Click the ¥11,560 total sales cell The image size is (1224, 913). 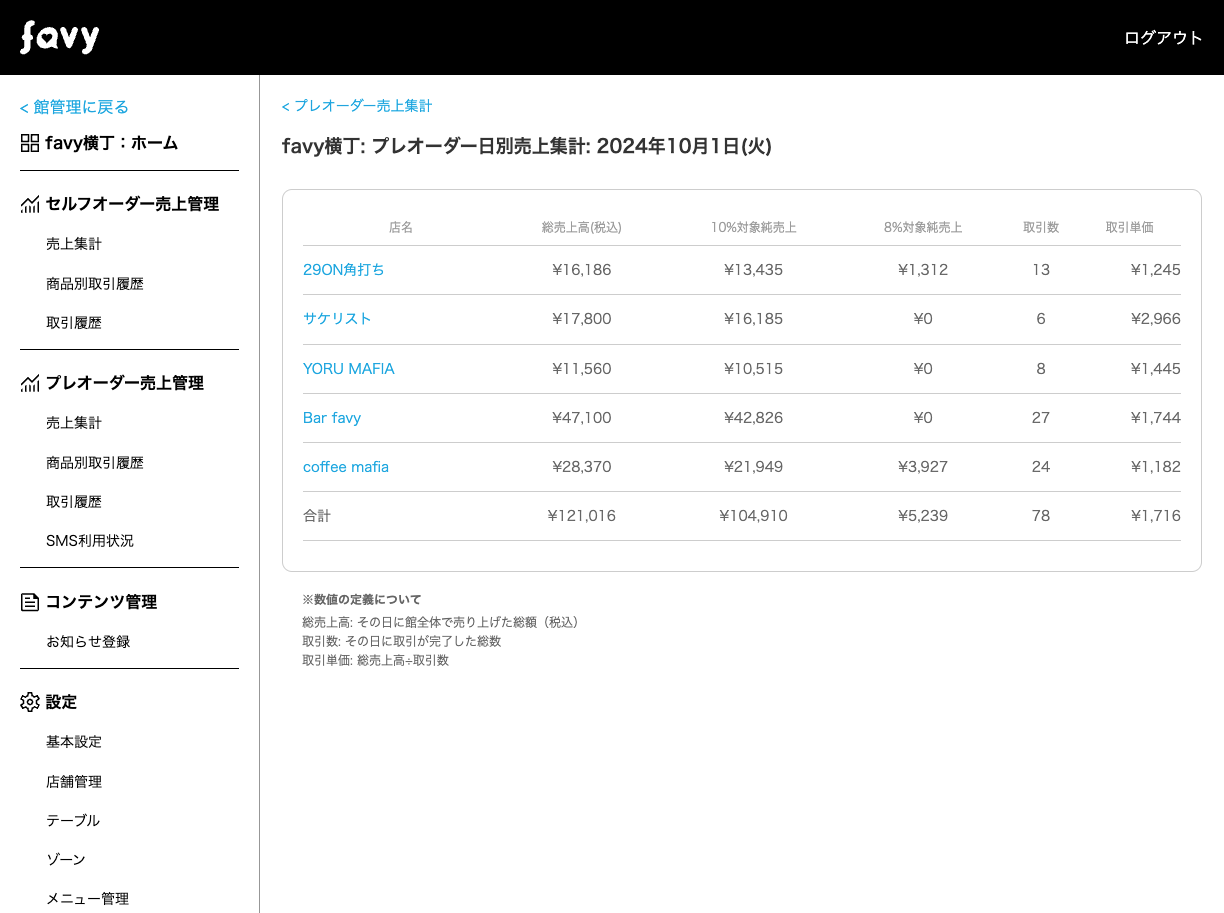pyautogui.click(x=582, y=369)
